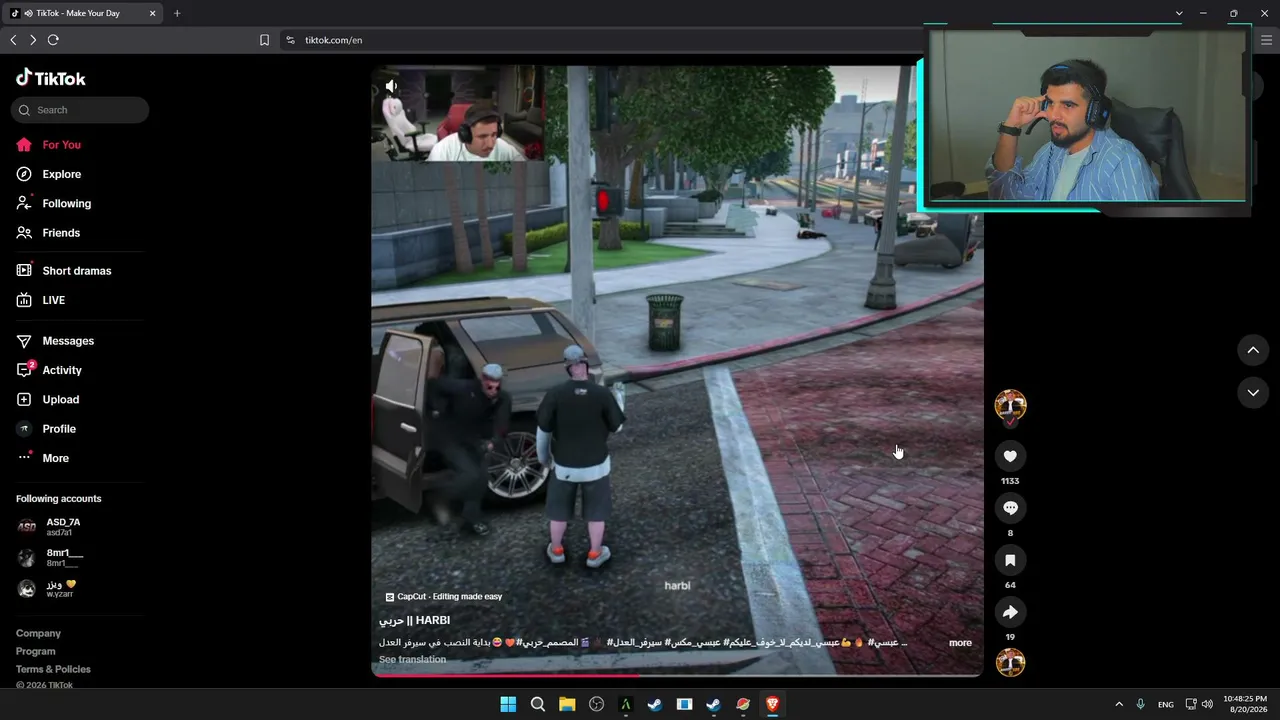Open the sound disc below the share count
Viewport: 1280px width, 720px height.
pos(1010,662)
